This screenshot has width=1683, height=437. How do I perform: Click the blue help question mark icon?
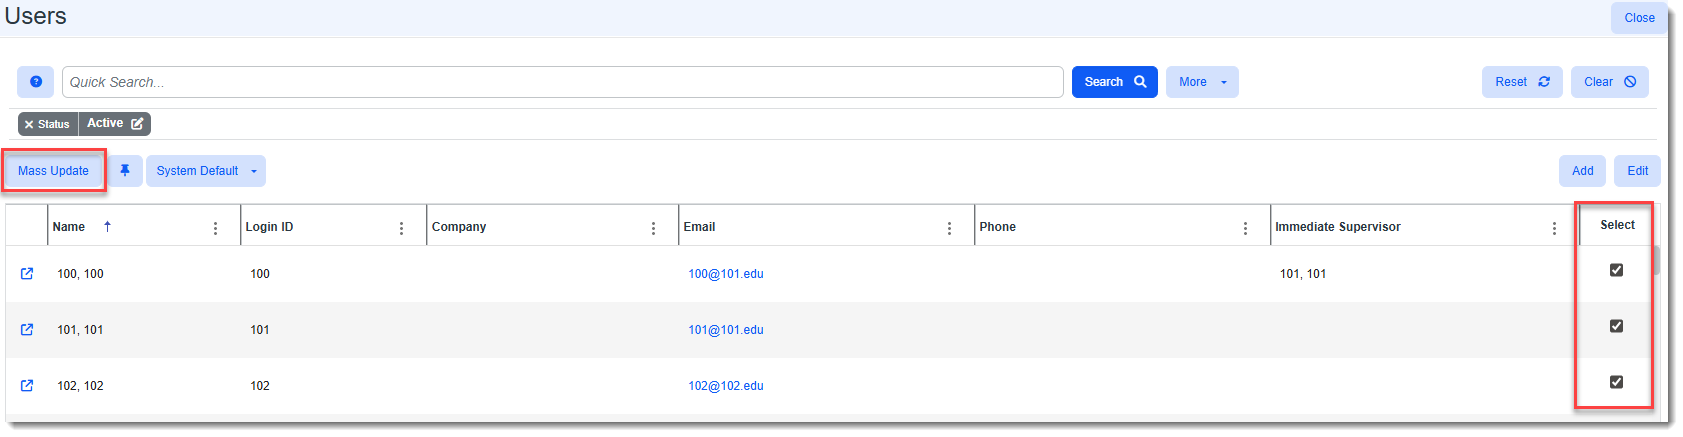coord(36,82)
